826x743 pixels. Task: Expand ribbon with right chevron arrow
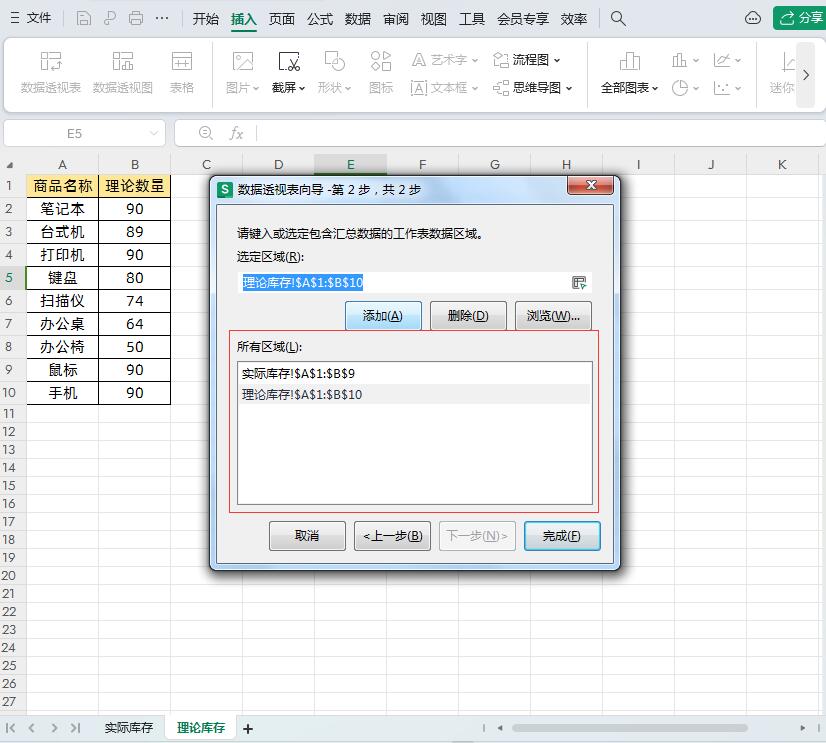pyautogui.click(x=806, y=75)
